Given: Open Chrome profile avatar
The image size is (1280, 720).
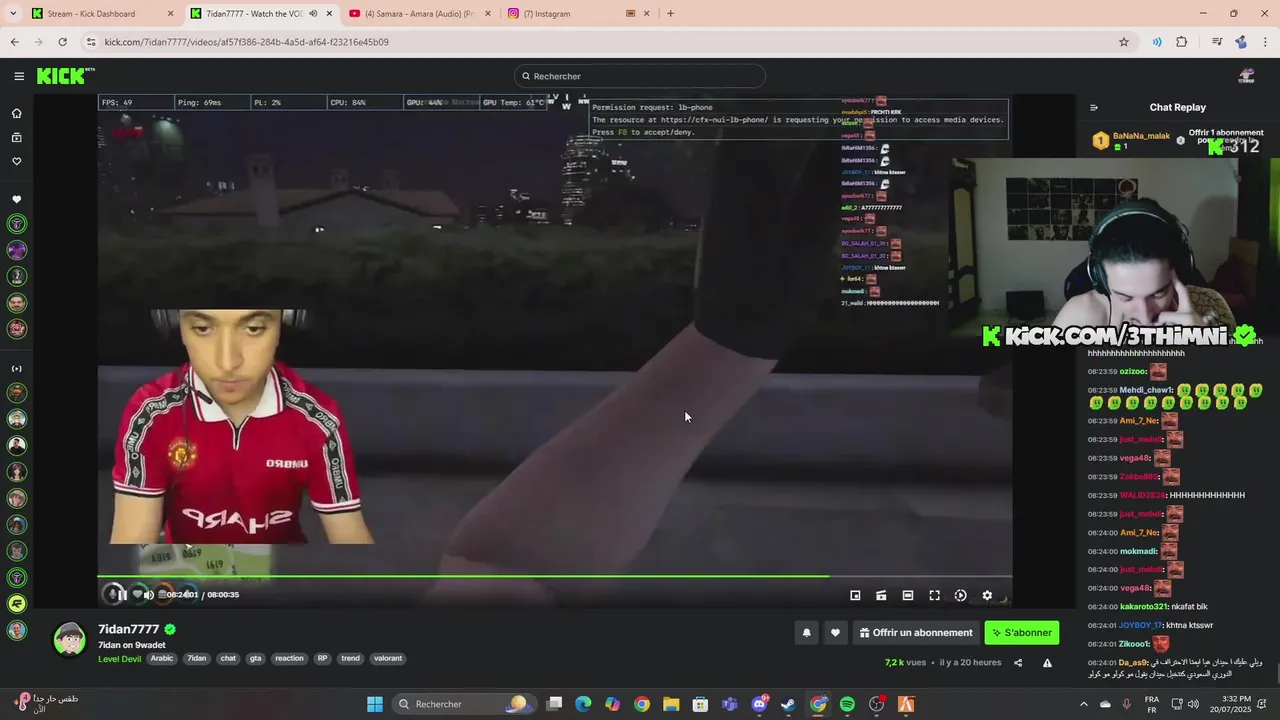Looking at the screenshot, I should [x=1241, y=42].
